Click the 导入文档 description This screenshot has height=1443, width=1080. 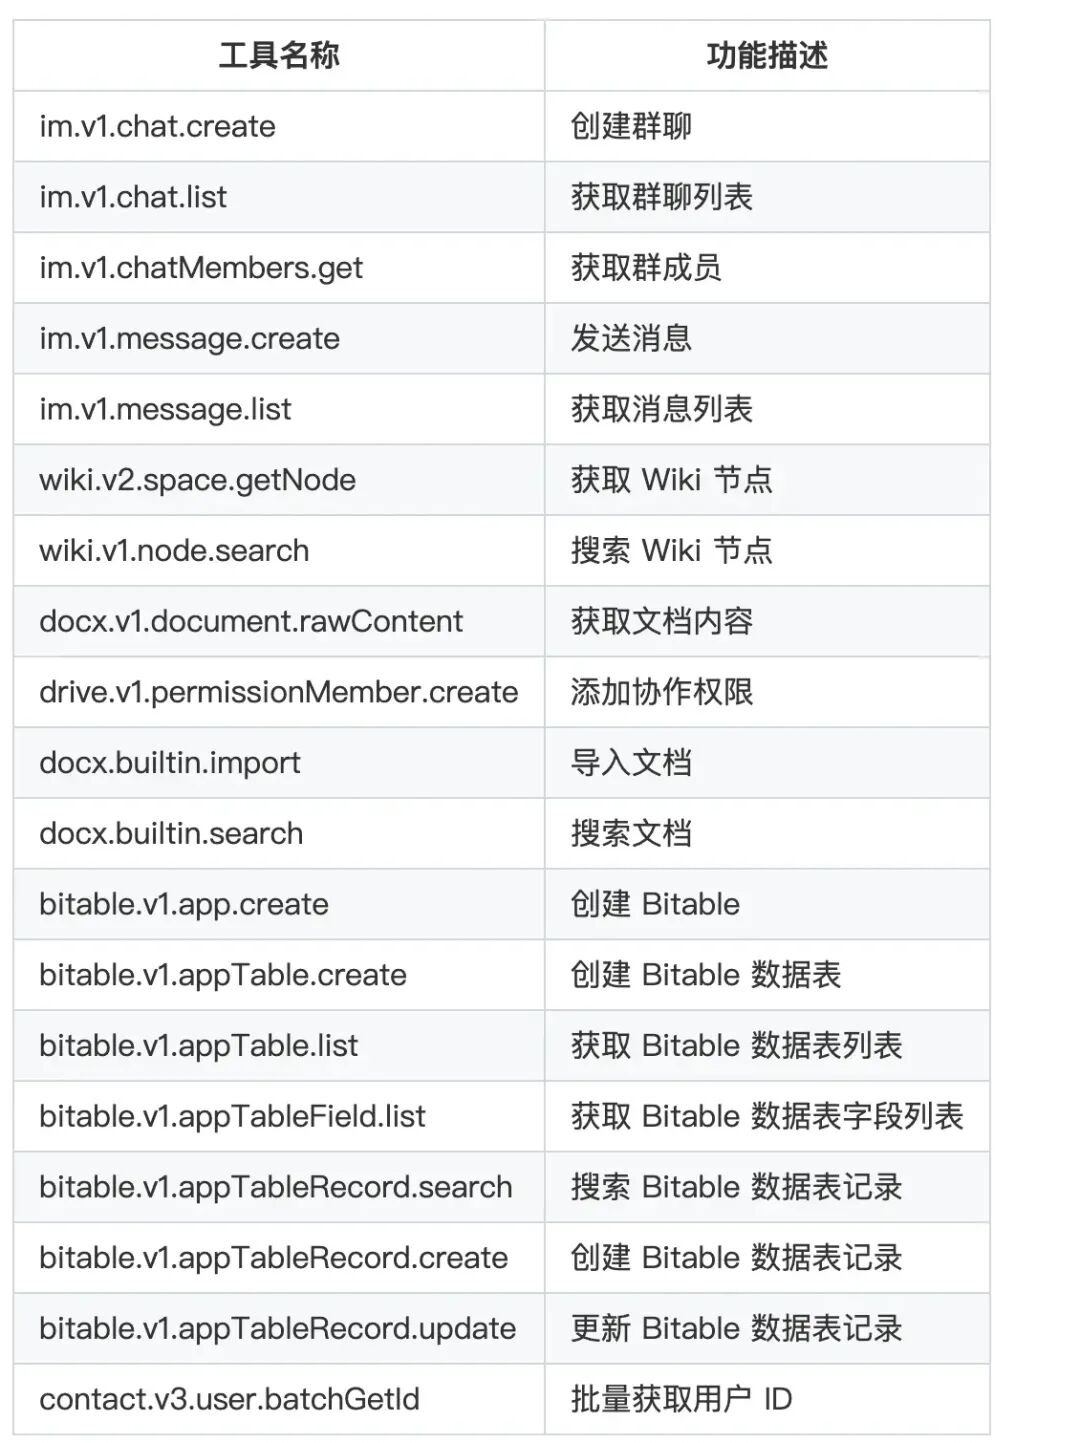(x=631, y=763)
